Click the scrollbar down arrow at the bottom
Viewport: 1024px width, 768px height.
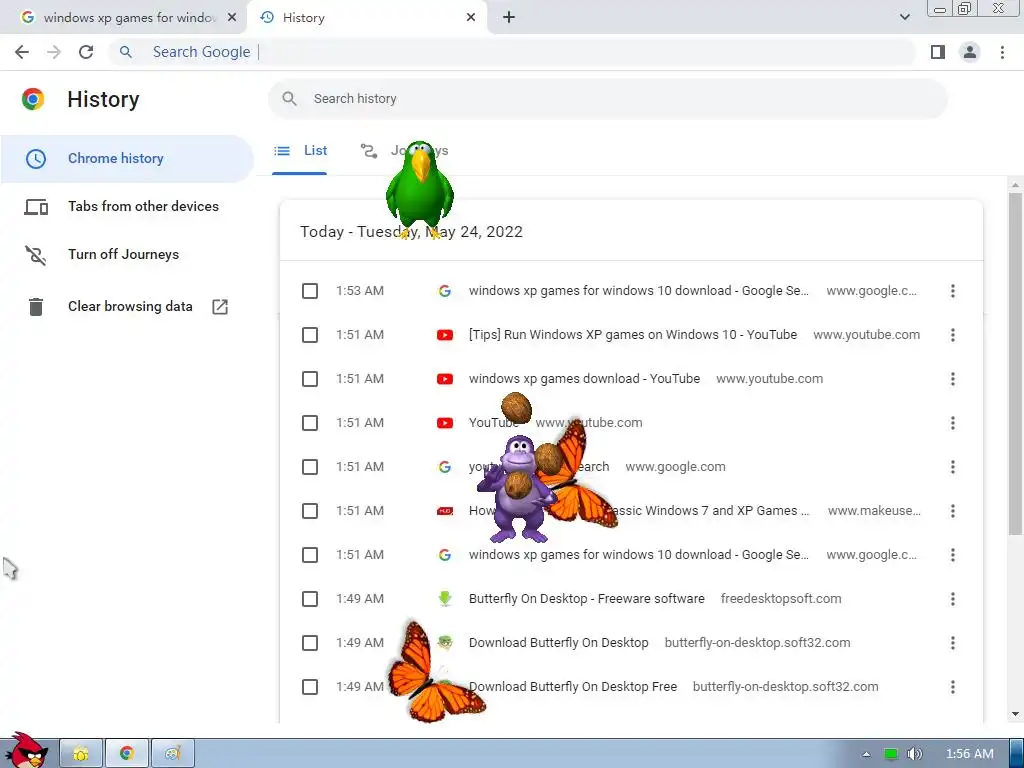(1015, 714)
